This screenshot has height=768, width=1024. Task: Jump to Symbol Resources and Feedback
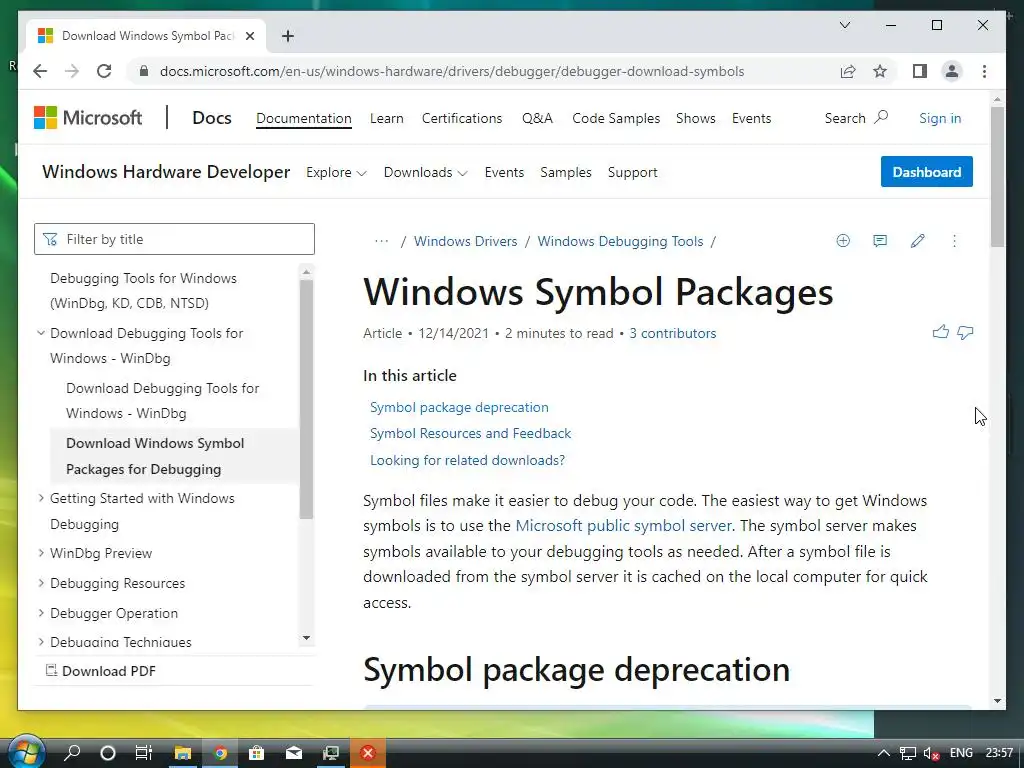[470, 433]
